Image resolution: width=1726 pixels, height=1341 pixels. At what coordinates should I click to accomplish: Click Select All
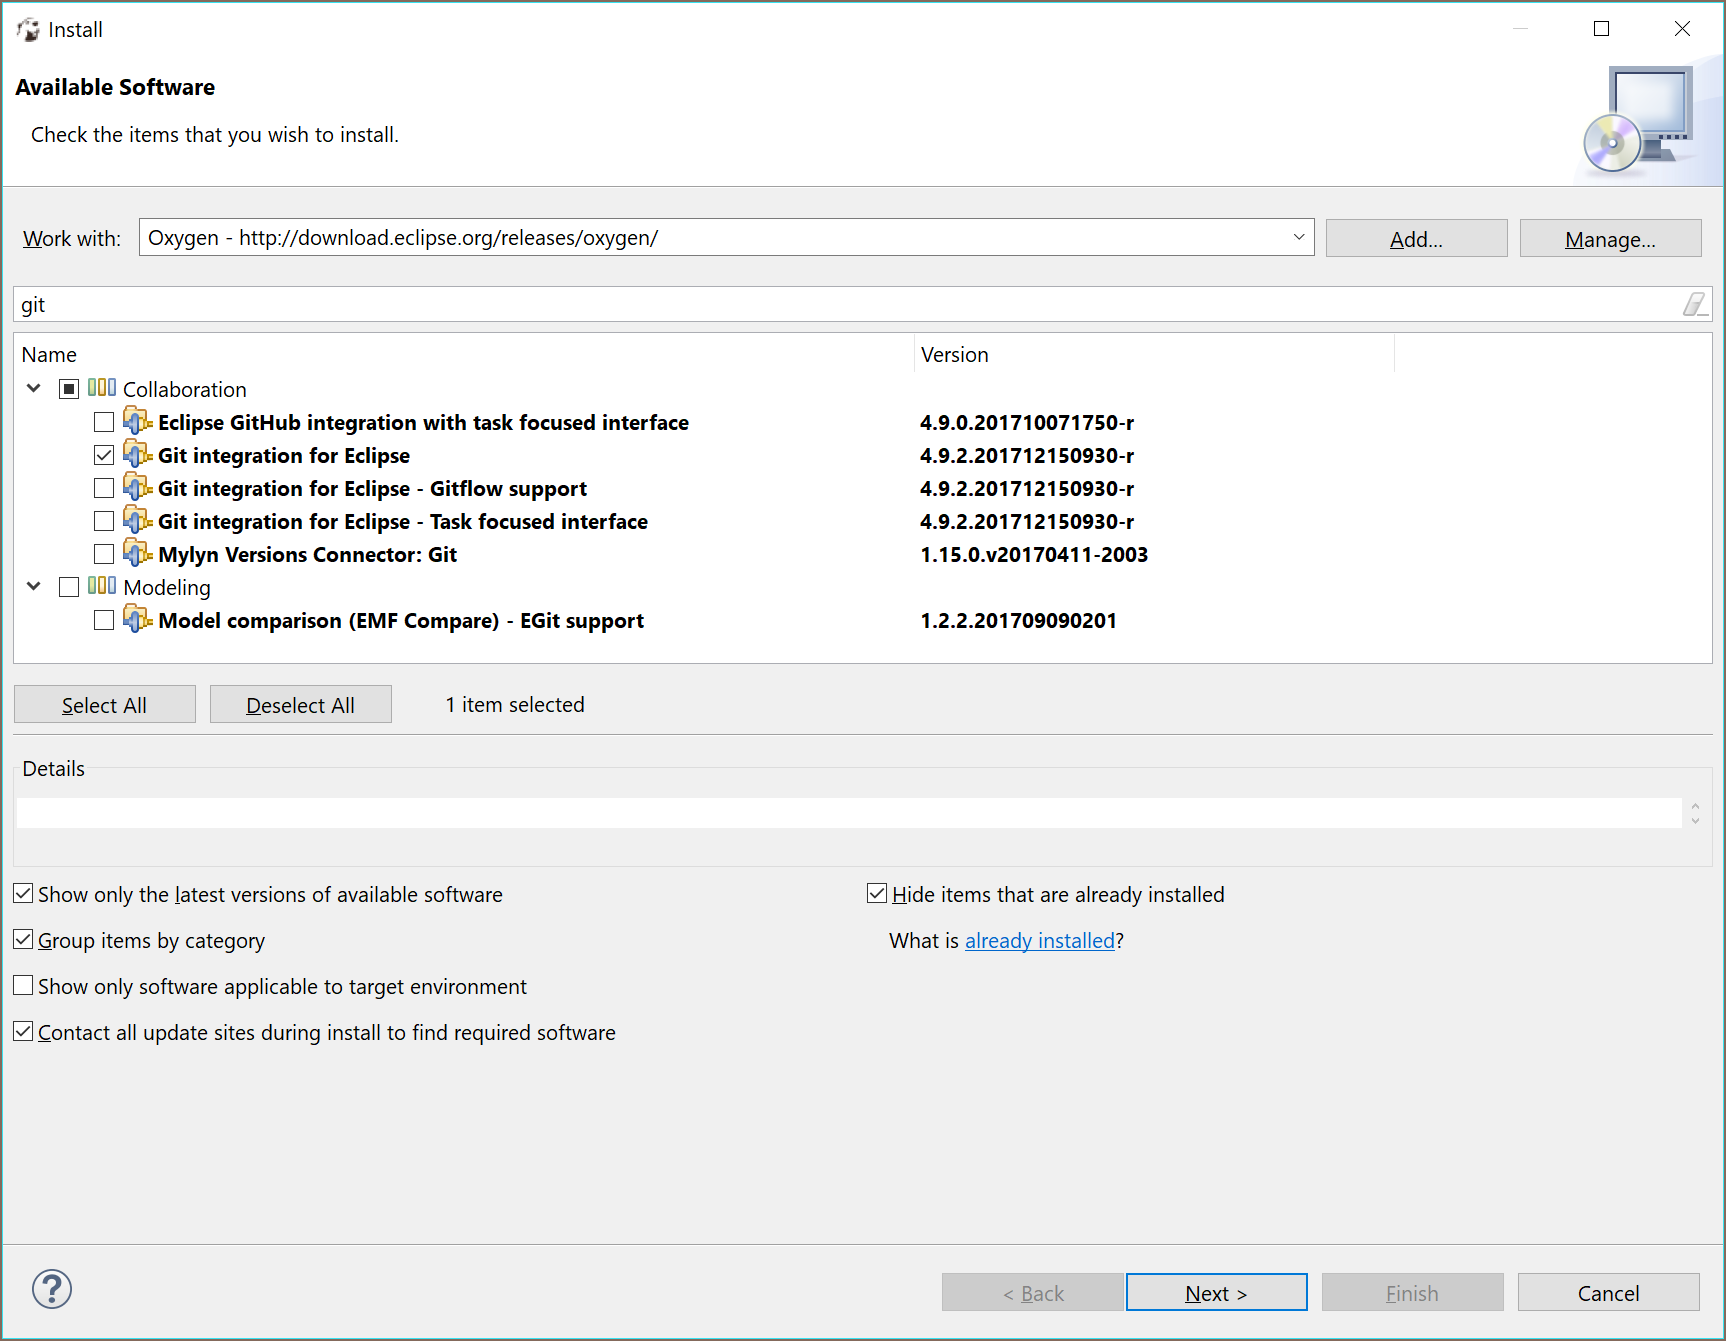(104, 704)
